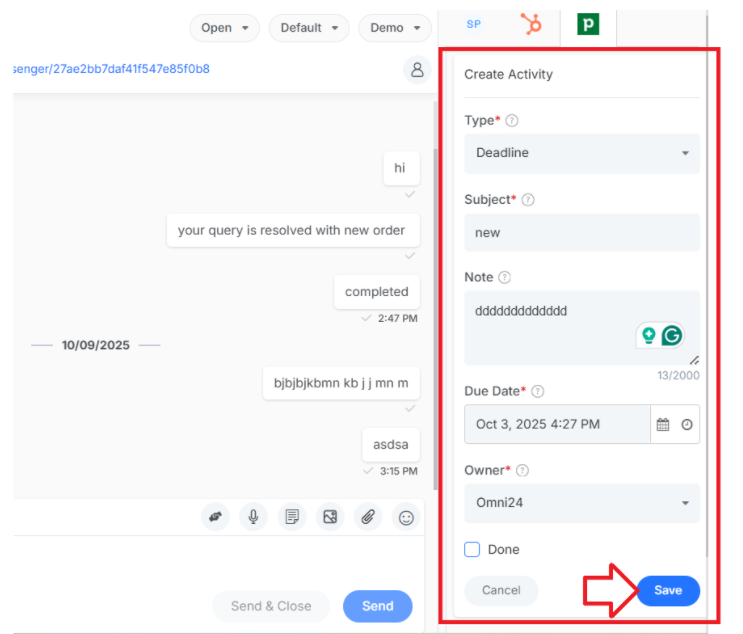Expand the Owner dropdown showing Omni24
This screenshot has width=743, height=634.
582,503
